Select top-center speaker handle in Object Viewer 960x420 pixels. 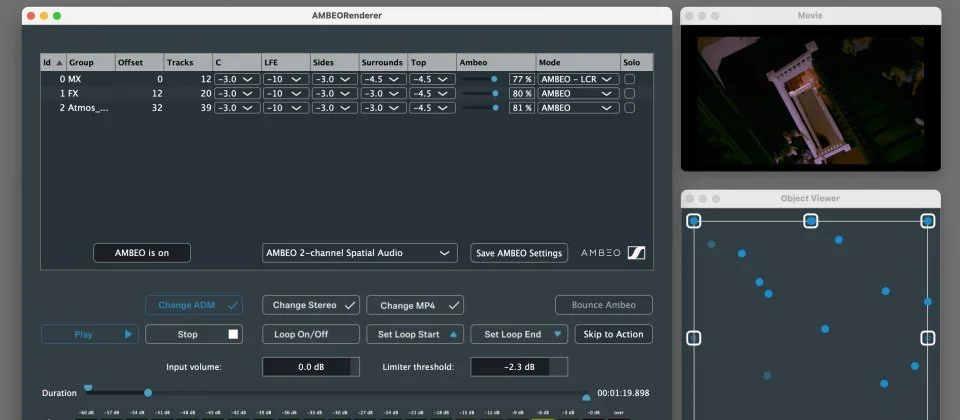tap(811, 220)
